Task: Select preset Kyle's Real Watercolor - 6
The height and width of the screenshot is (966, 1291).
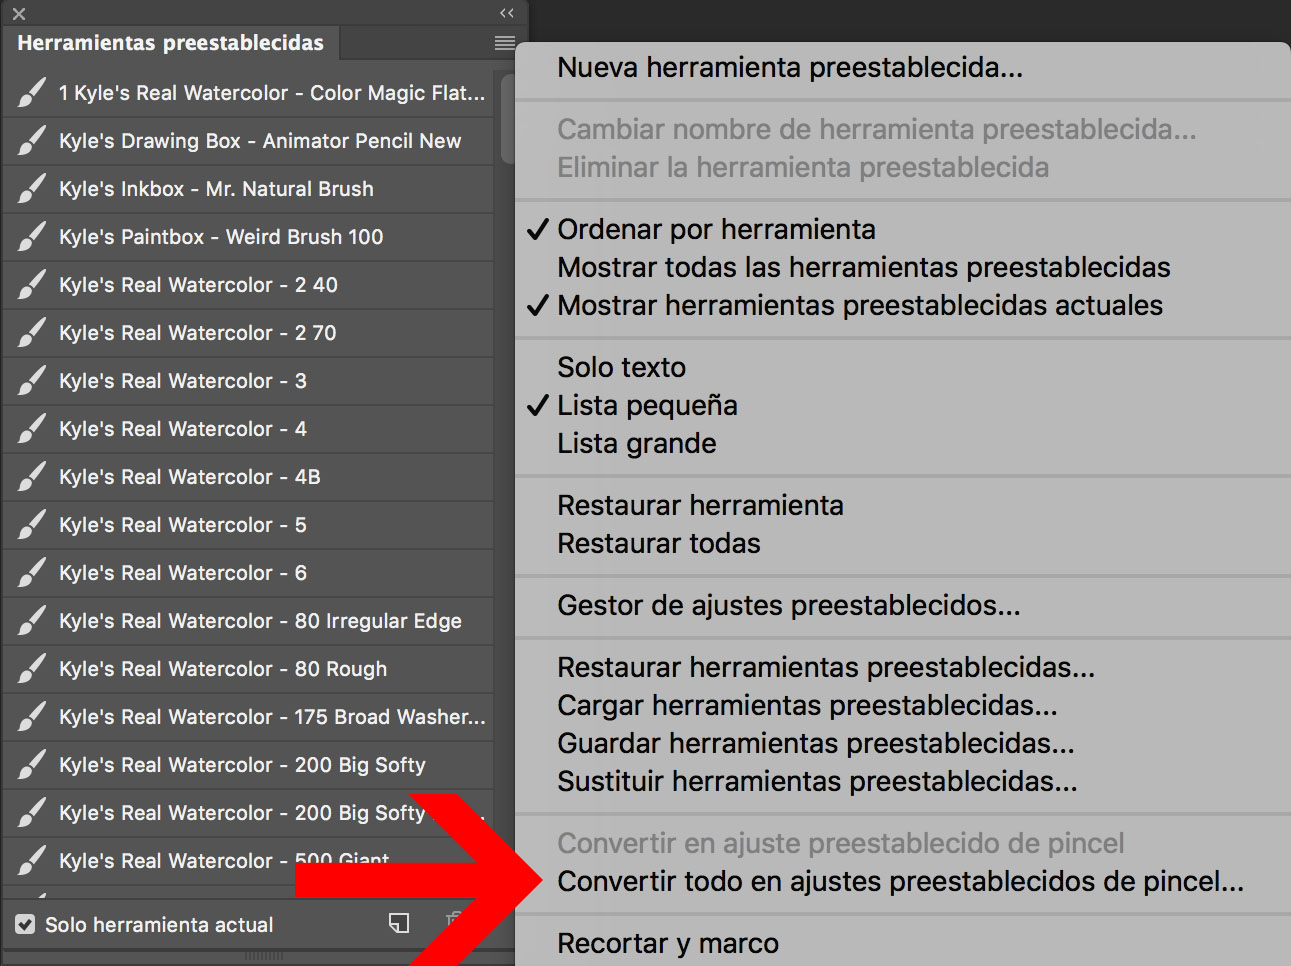Action: click(248, 573)
